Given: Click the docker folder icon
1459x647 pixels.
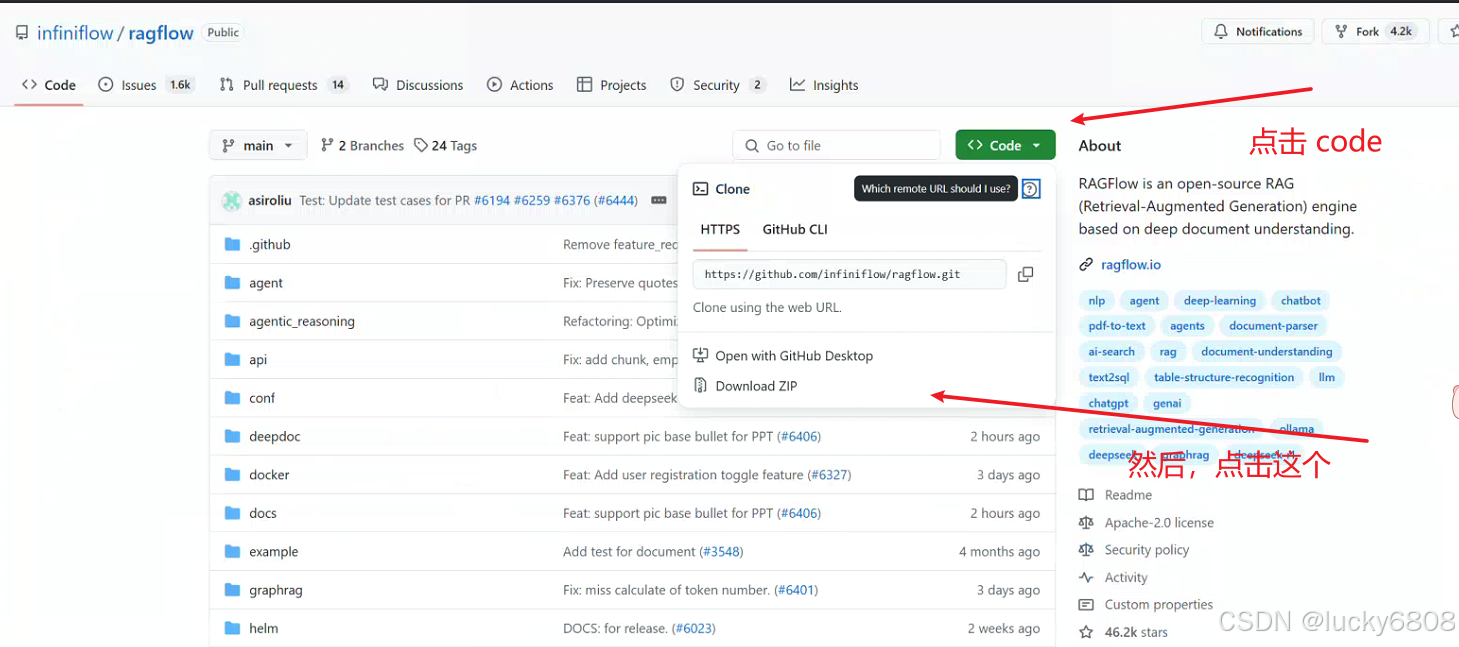Looking at the screenshot, I should 233,474.
